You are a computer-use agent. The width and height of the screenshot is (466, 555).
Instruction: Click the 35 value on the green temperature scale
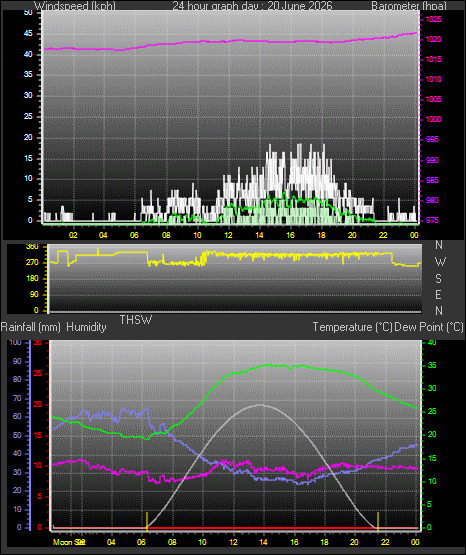(432, 365)
